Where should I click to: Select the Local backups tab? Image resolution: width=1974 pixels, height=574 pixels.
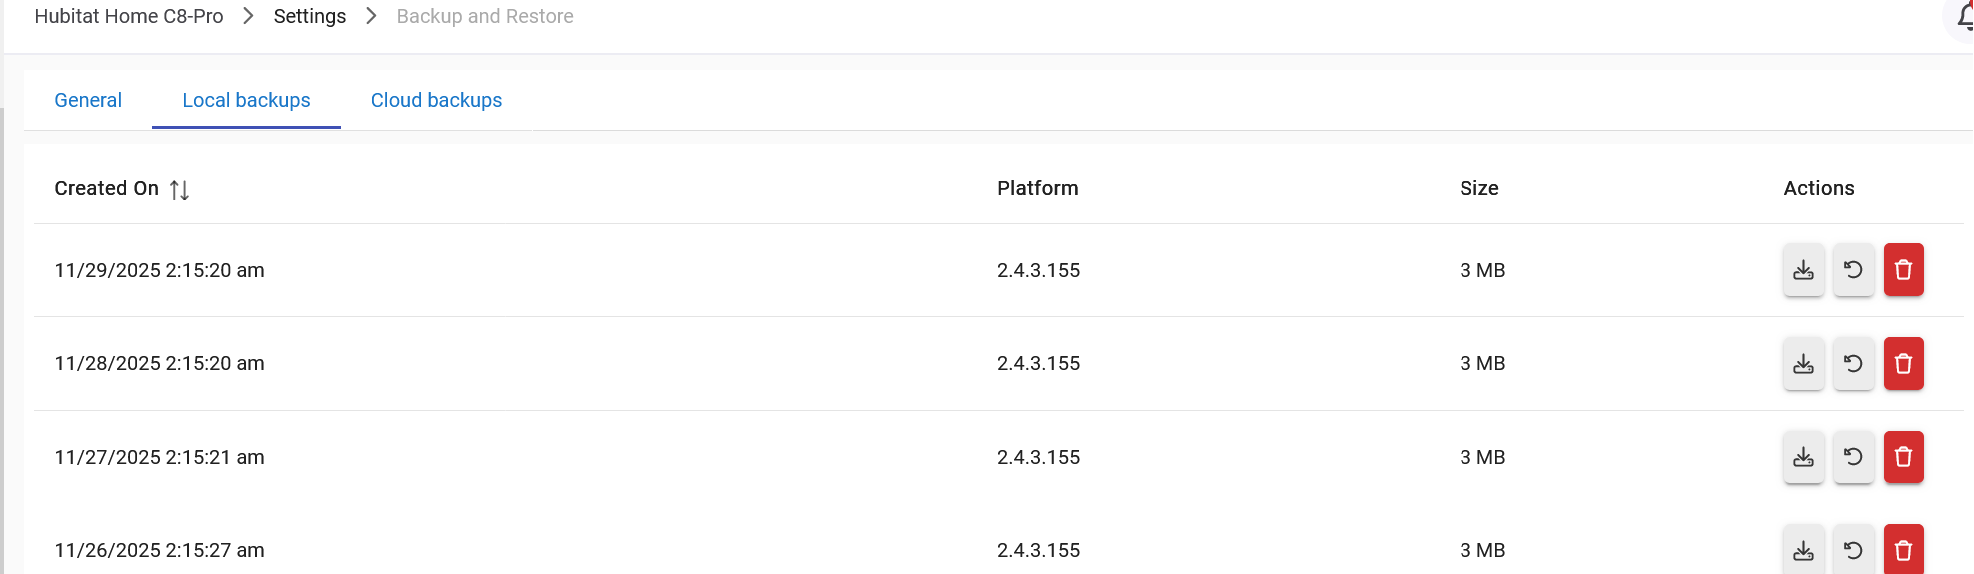pos(246,100)
